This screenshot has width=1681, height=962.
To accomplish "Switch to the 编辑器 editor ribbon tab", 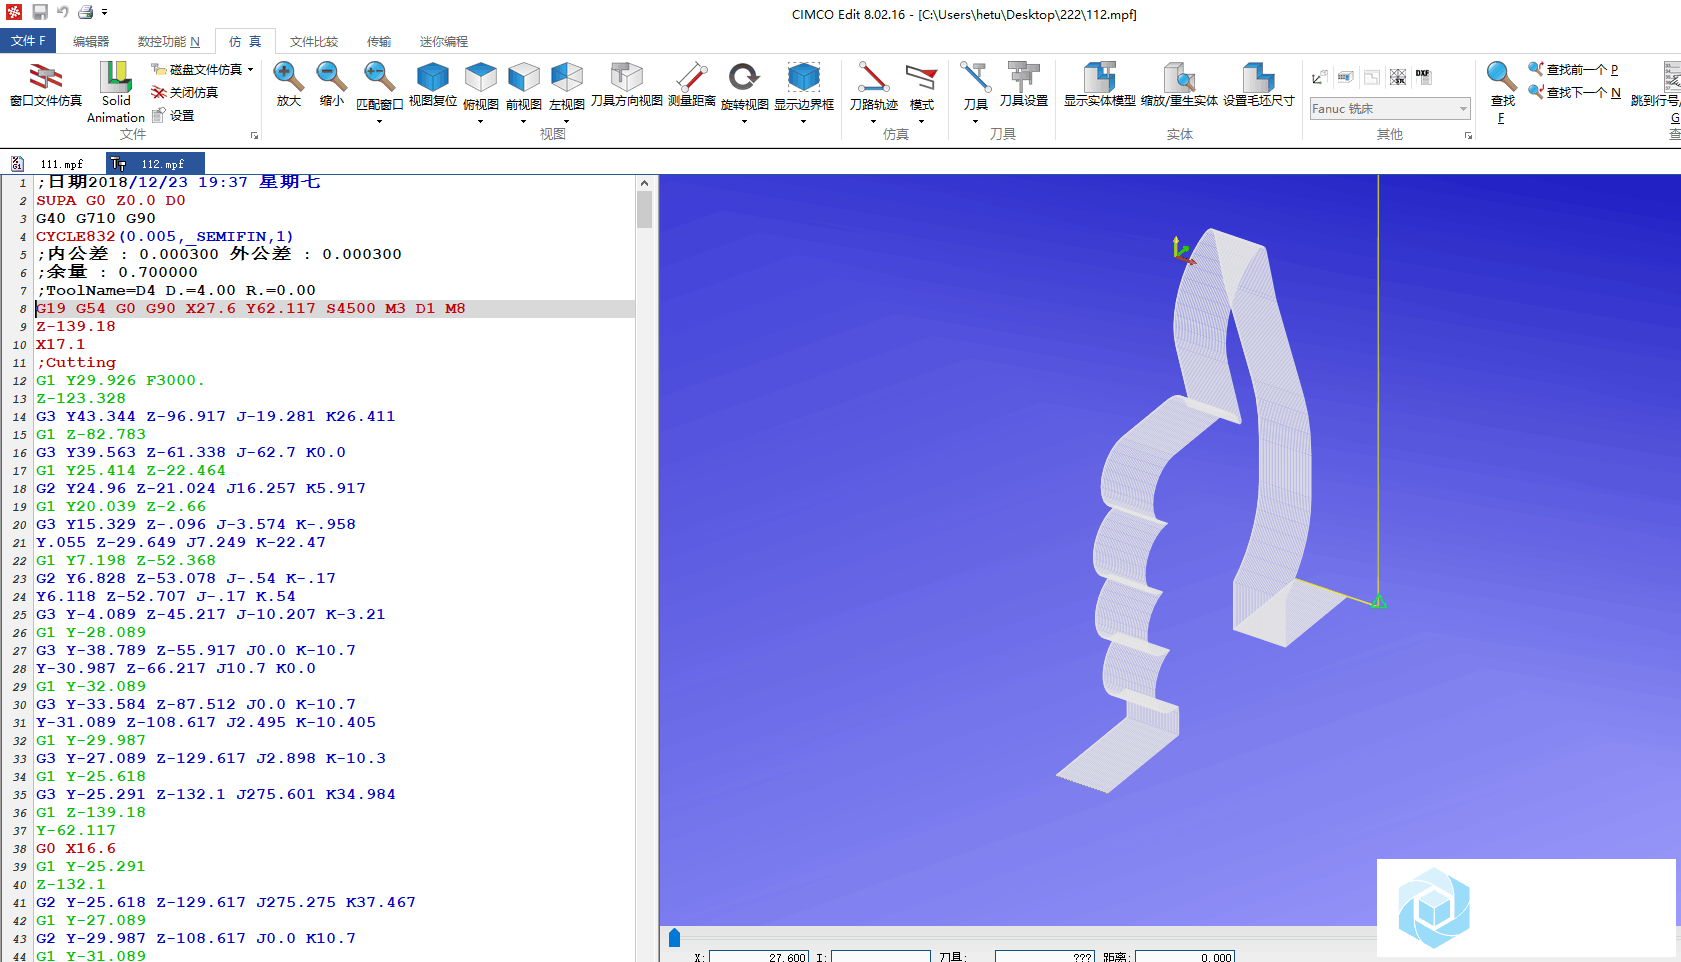I will click(91, 41).
